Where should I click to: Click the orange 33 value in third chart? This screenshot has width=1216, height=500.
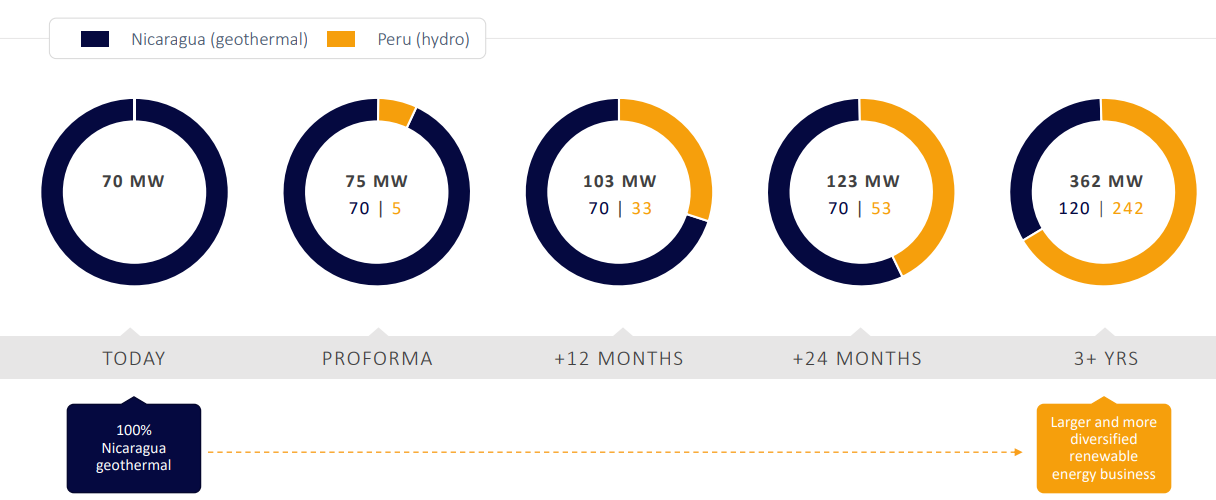pyautogui.click(x=641, y=208)
